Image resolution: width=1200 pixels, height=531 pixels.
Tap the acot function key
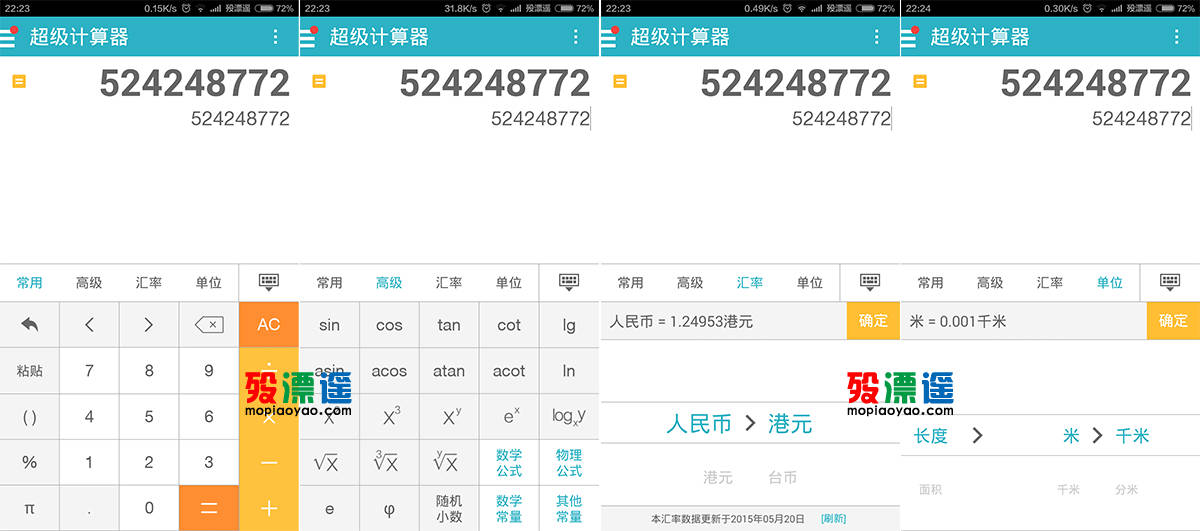pyautogui.click(x=509, y=371)
